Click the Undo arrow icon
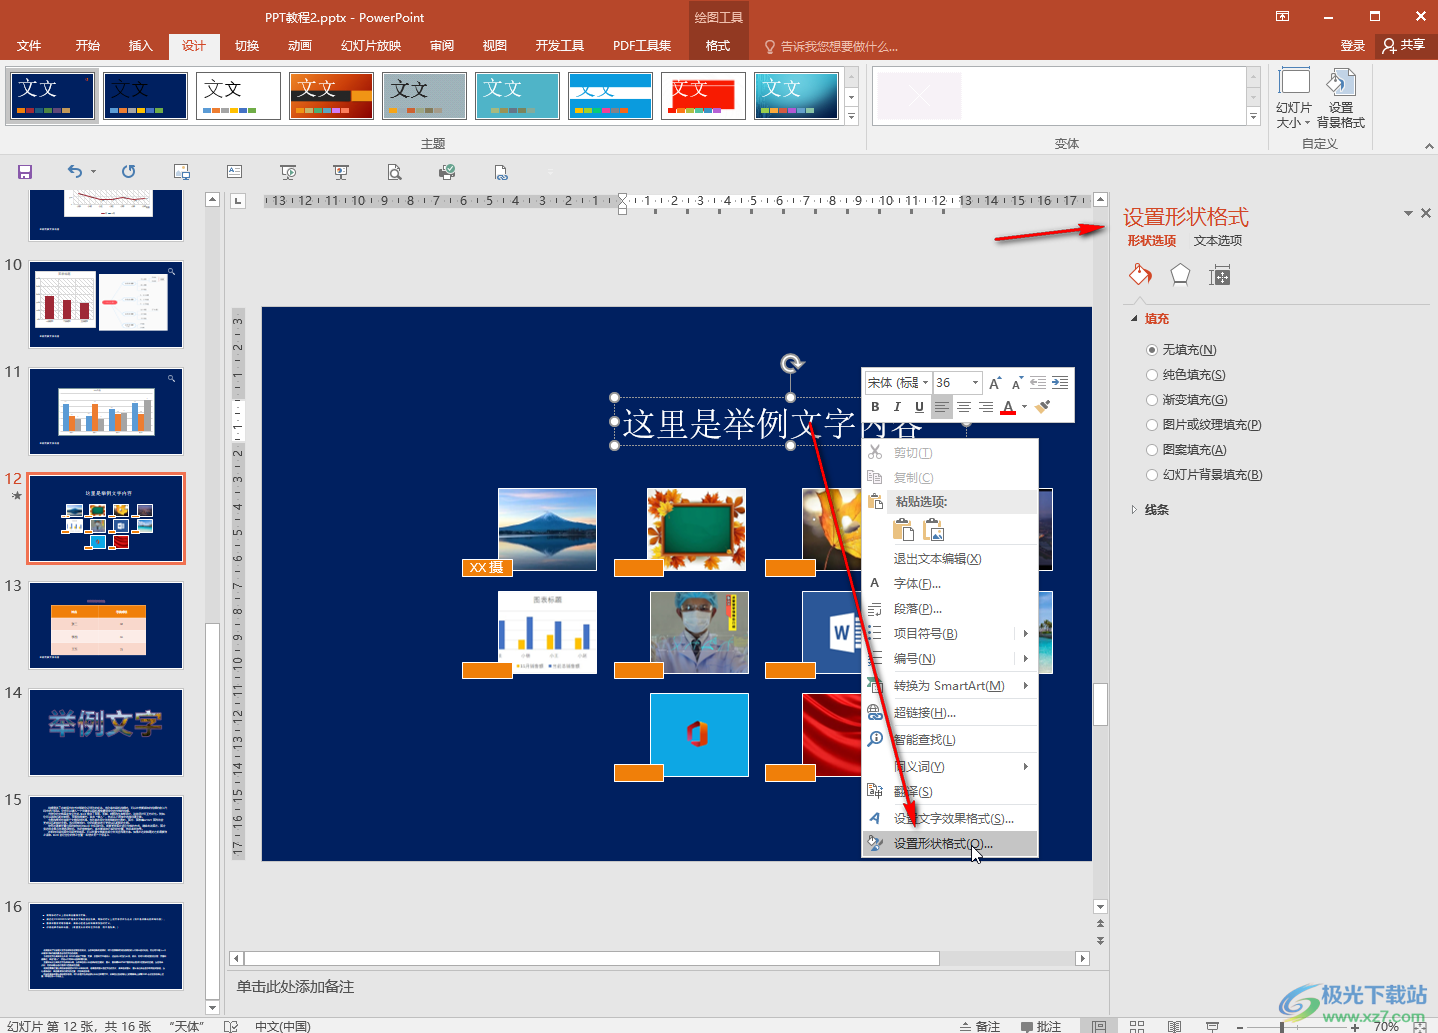The image size is (1438, 1033). pos(75,172)
